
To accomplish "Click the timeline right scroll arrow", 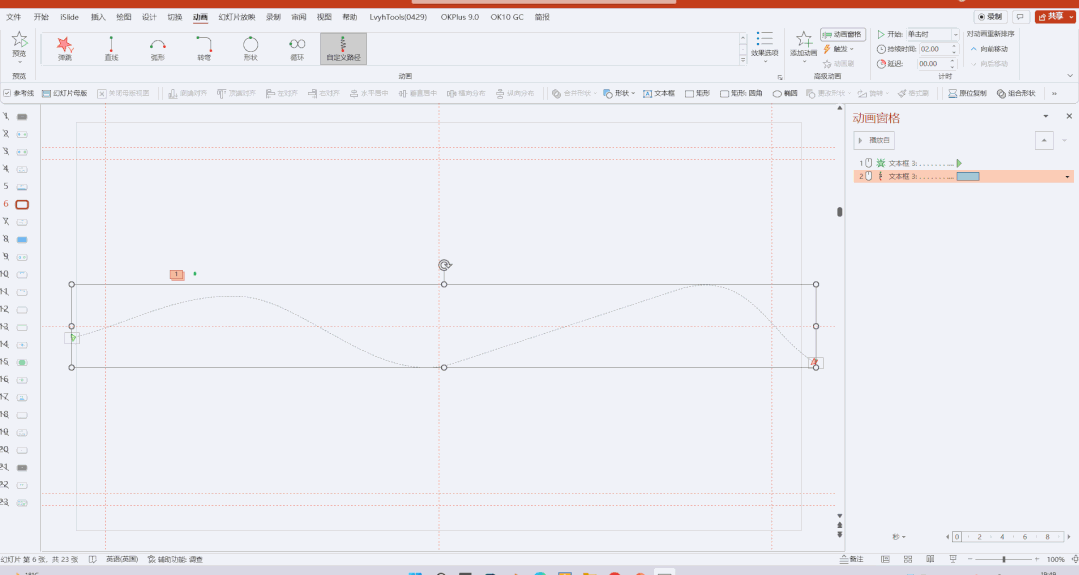I will [1068, 536].
